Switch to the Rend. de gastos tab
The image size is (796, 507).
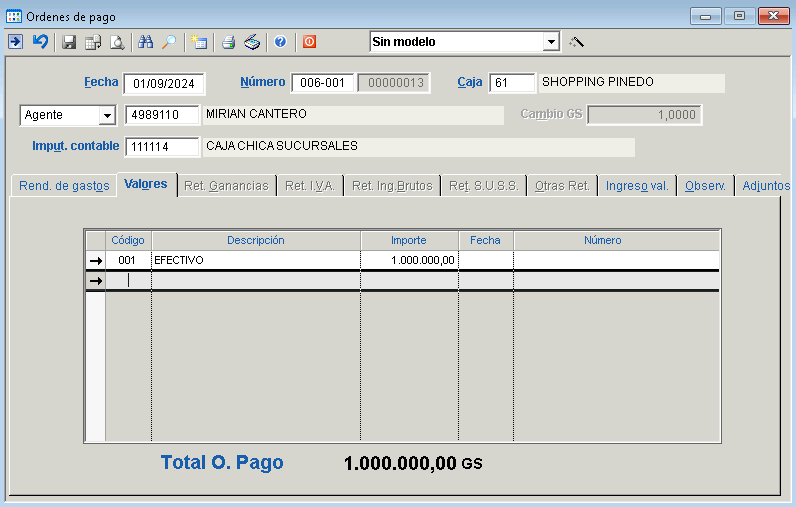[x=64, y=186]
